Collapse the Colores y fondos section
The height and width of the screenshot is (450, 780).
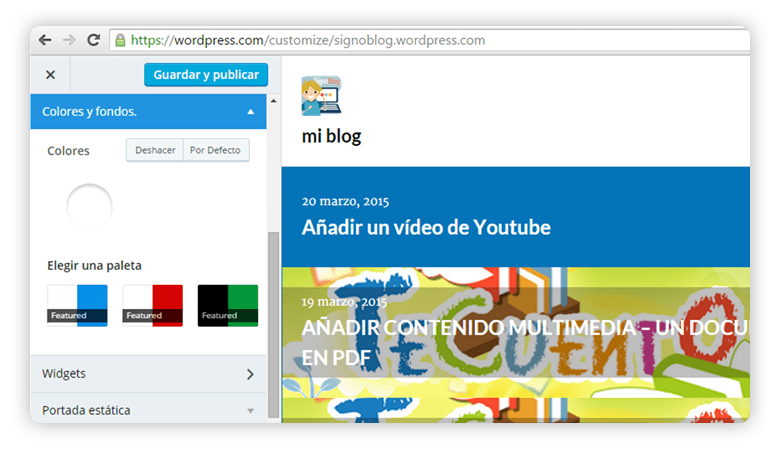pos(148,111)
